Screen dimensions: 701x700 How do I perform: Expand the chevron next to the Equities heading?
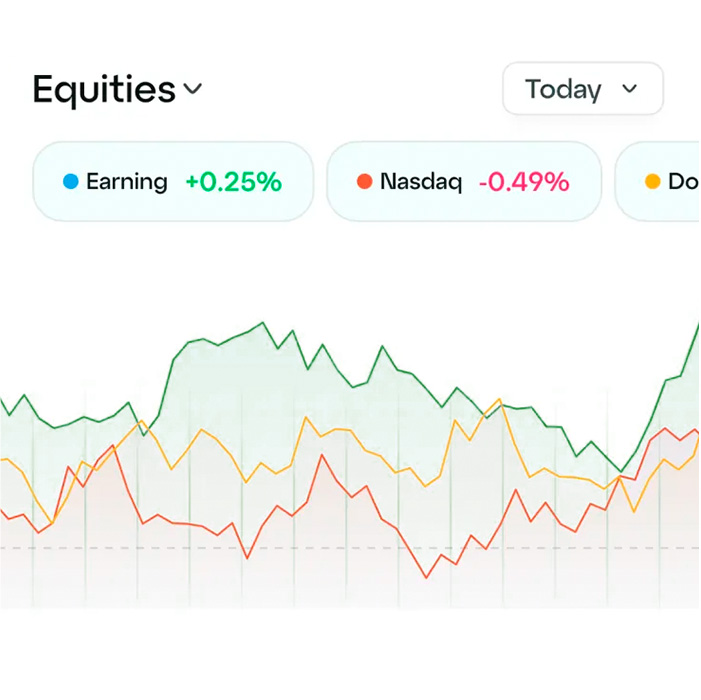(193, 89)
